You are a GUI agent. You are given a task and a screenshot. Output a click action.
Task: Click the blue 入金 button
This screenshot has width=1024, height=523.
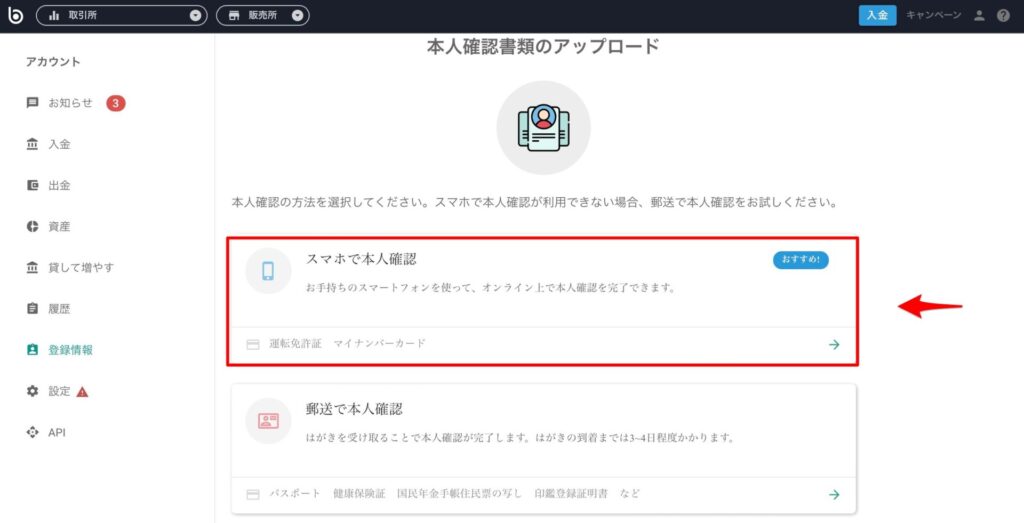(877, 15)
